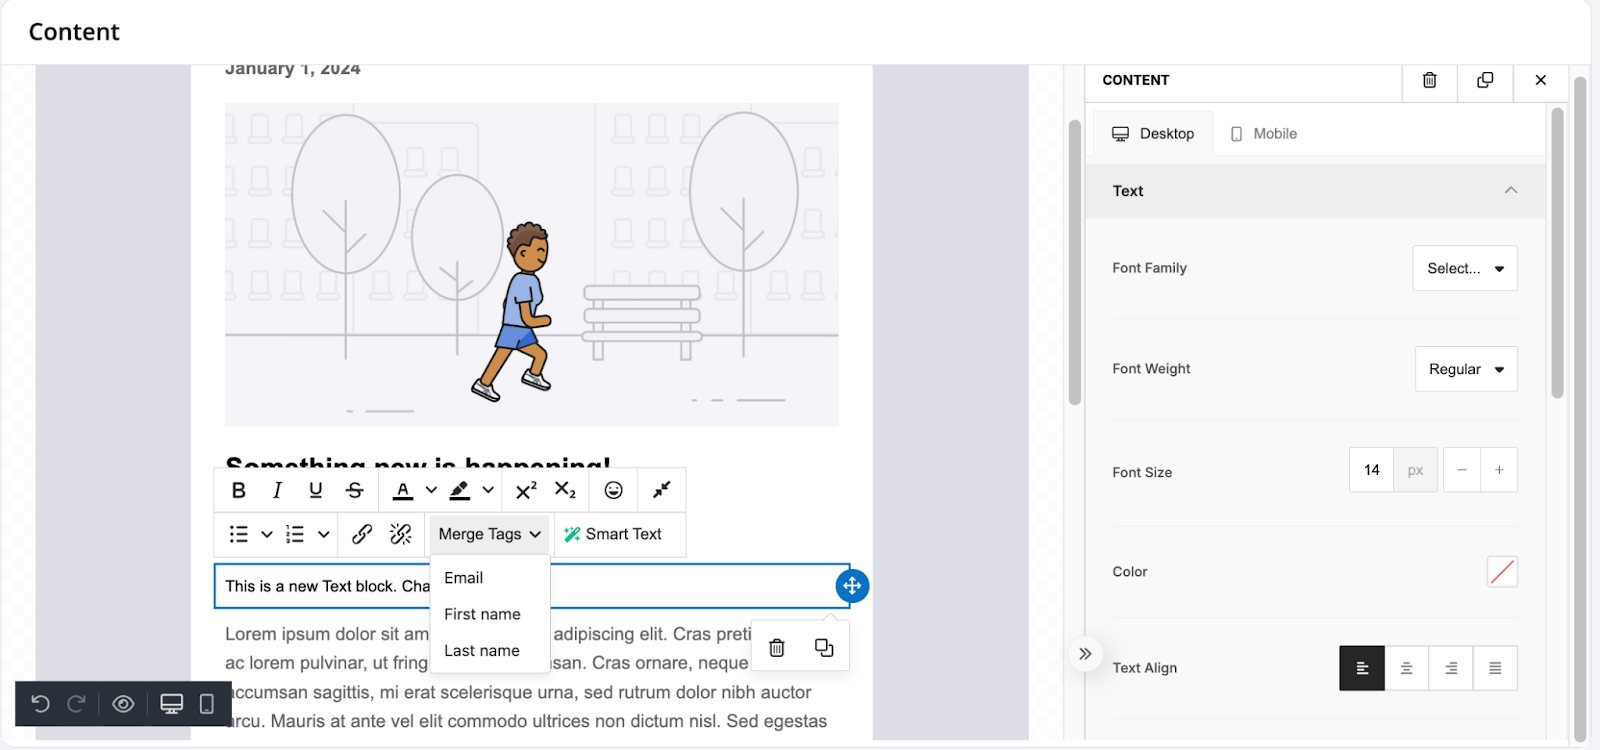1600x750 pixels.
Task: Click the insert link icon
Action: [x=362, y=534]
